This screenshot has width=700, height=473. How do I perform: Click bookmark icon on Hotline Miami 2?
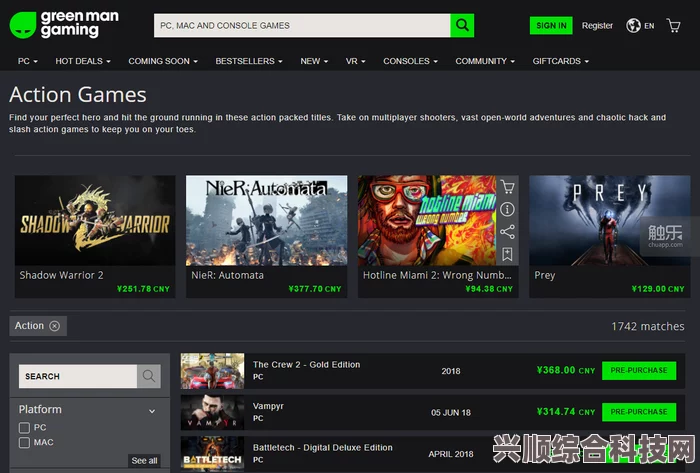(507, 254)
